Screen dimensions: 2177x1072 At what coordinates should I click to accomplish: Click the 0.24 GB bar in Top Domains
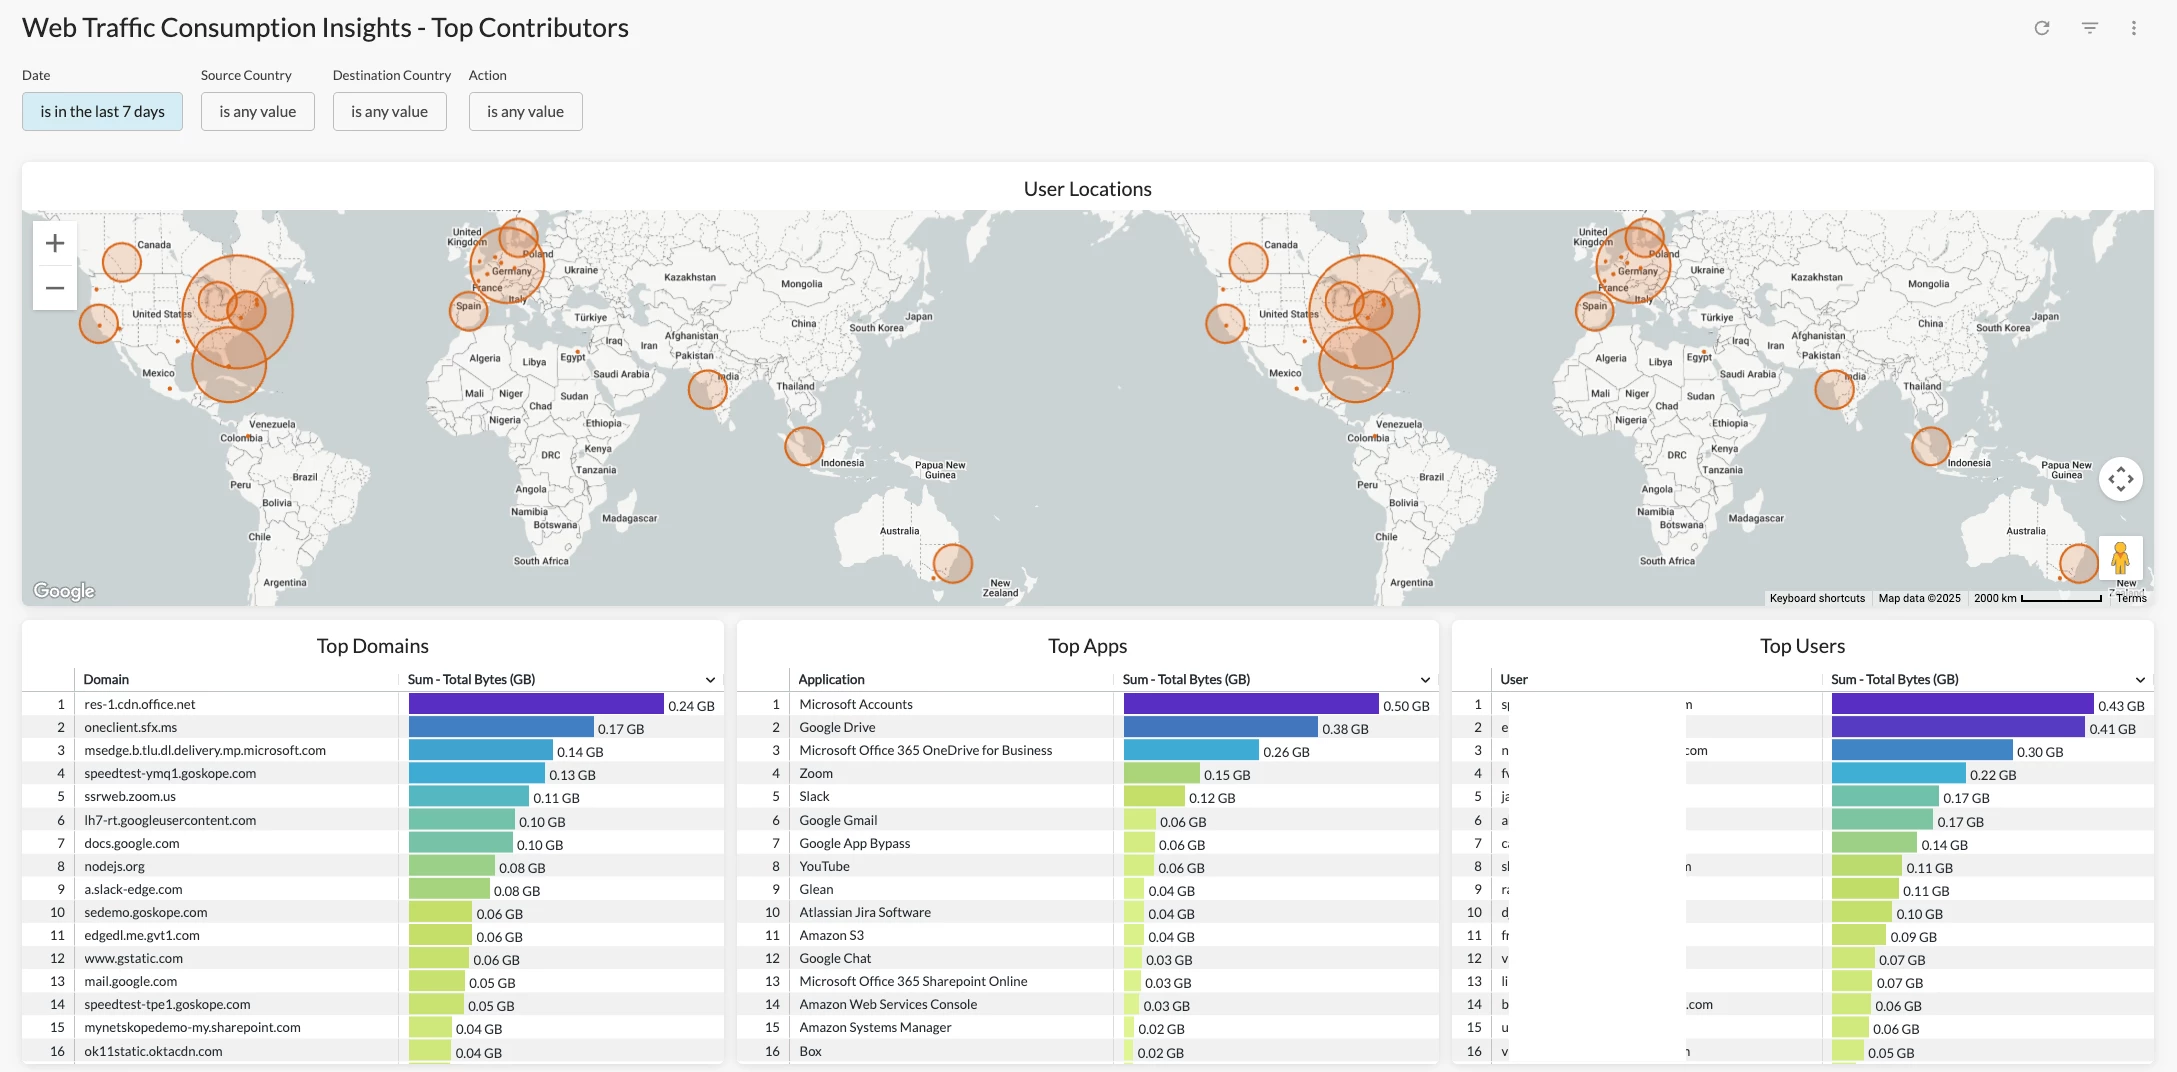[536, 704]
